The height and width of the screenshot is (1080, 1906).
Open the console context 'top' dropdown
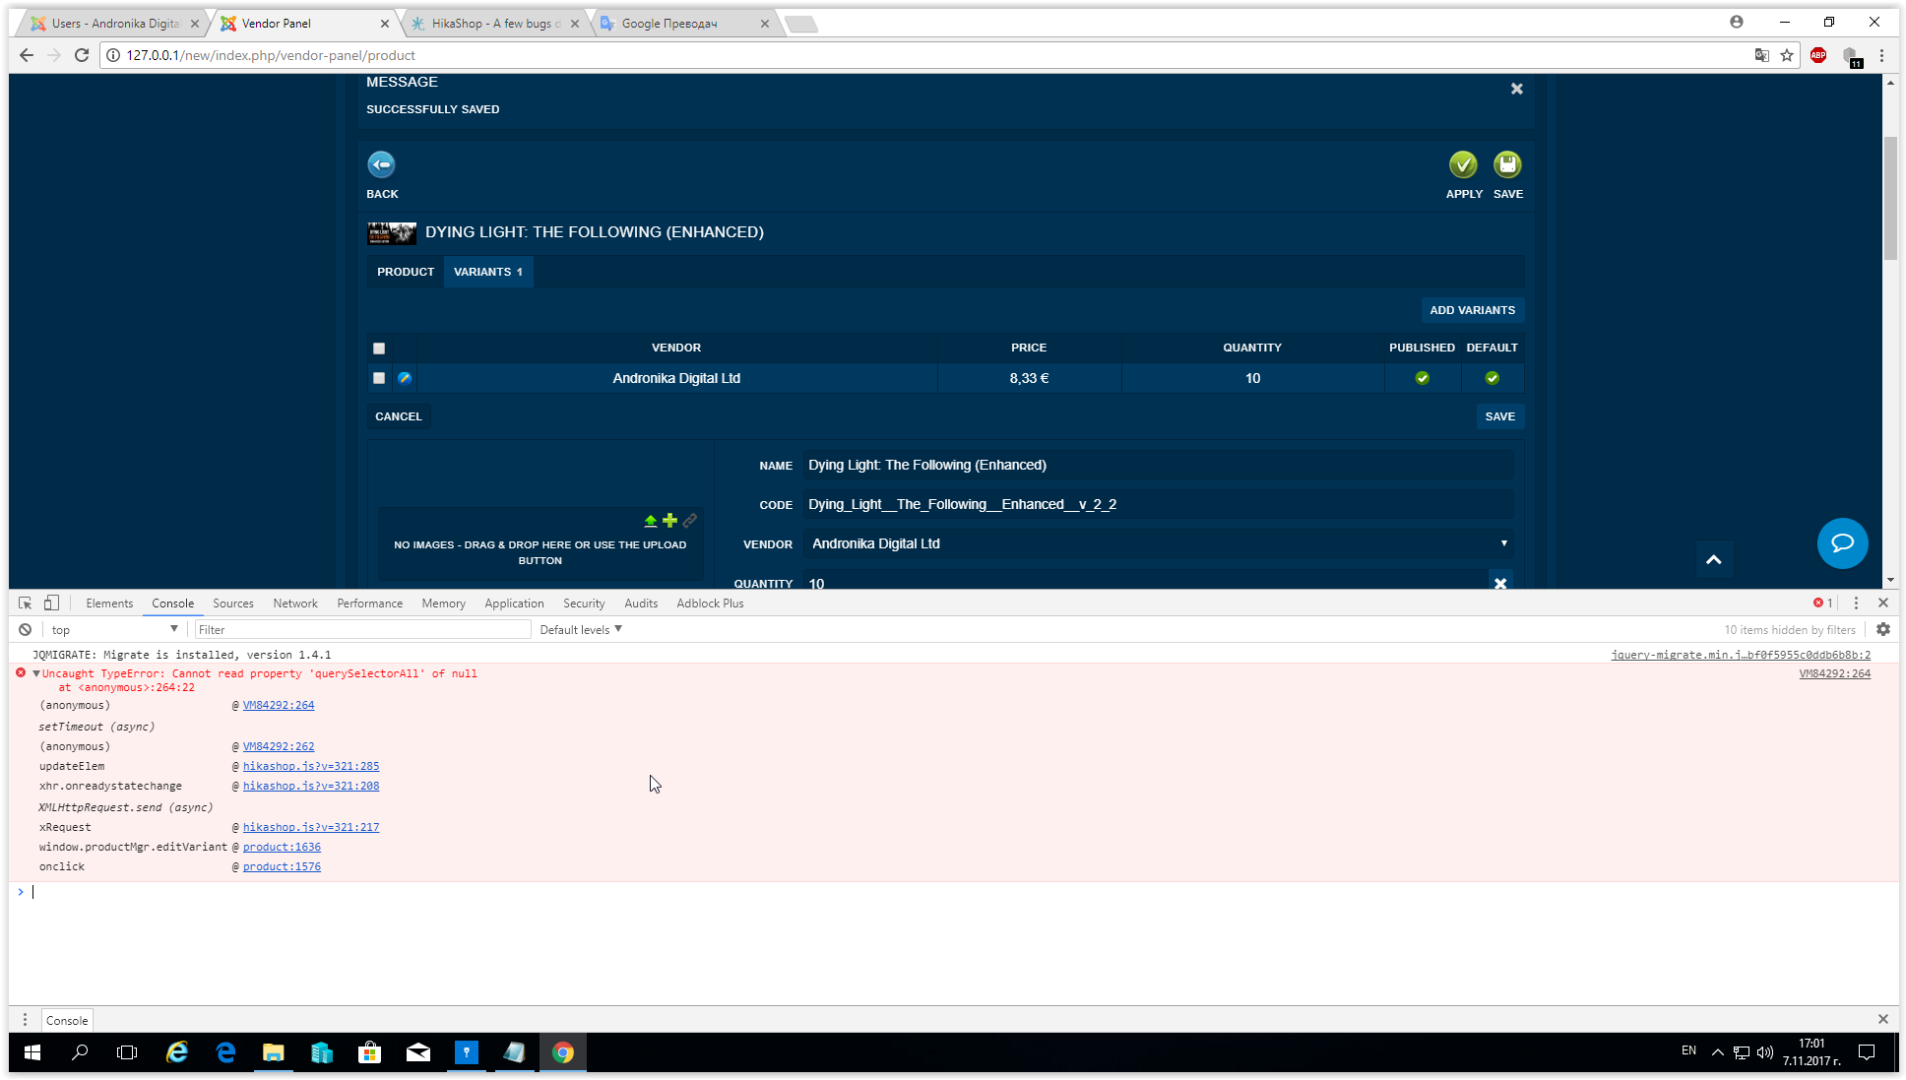coord(115,630)
